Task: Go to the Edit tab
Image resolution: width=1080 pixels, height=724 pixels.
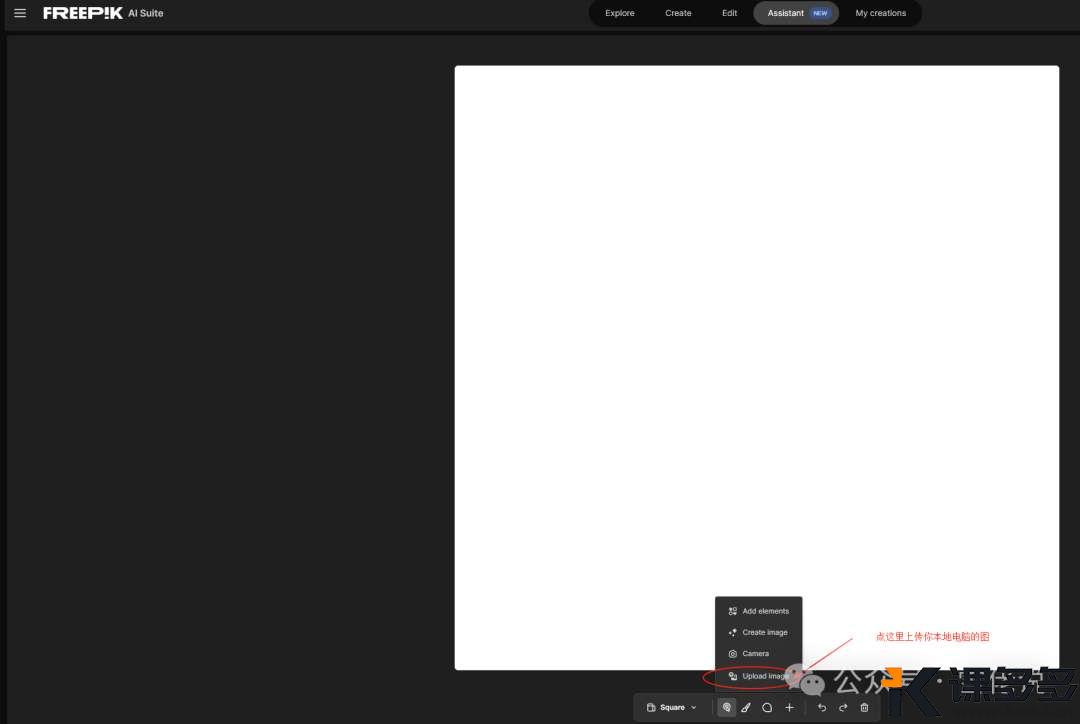Action: 730,13
